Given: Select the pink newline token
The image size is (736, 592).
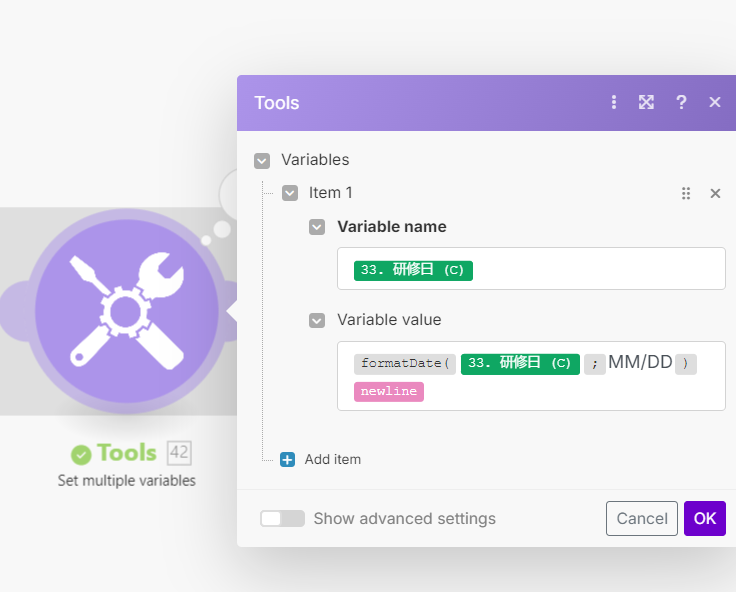Looking at the screenshot, I should (389, 392).
